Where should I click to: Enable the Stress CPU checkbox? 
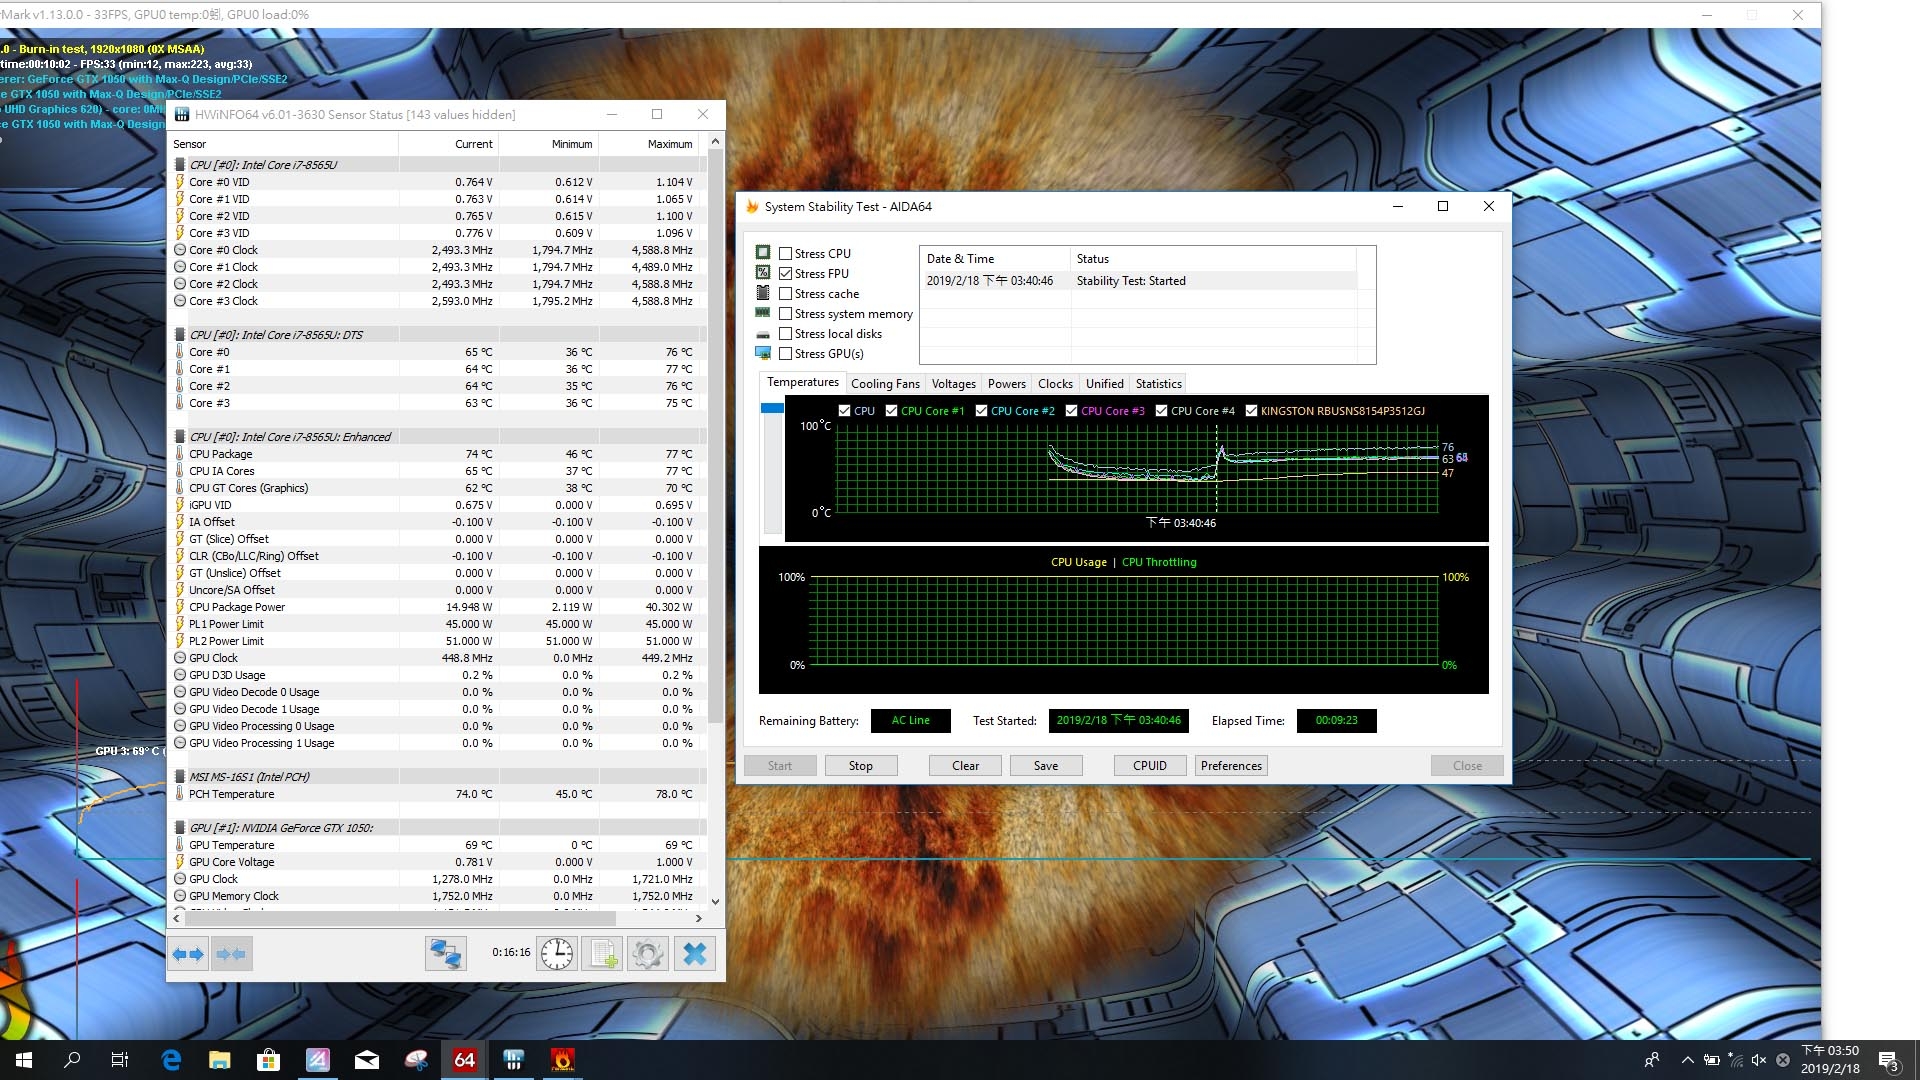click(x=786, y=254)
